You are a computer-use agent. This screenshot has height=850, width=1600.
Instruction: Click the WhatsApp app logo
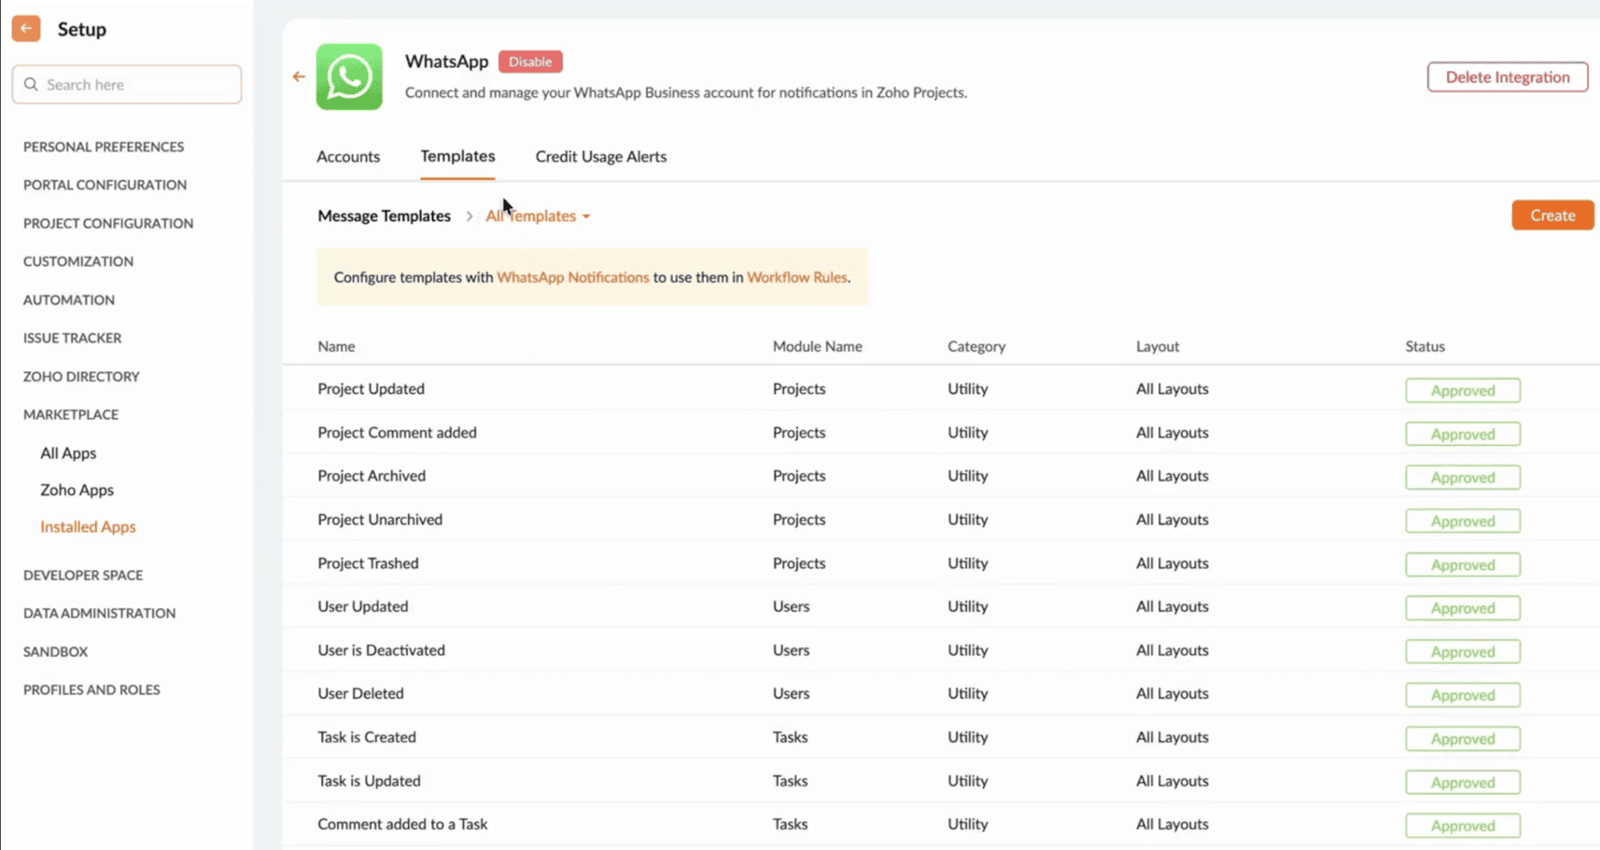click(349, 77)
